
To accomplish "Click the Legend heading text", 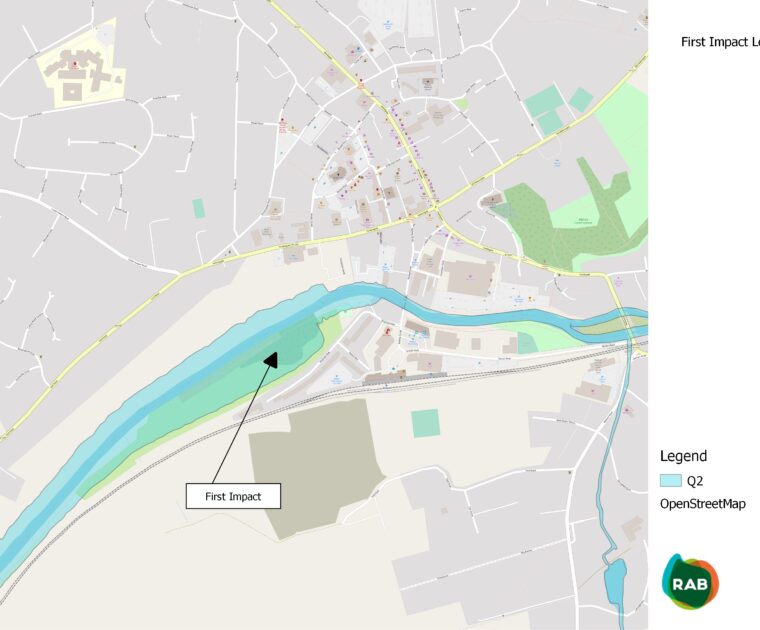I will pyautogui.click(x=683, y=456).
